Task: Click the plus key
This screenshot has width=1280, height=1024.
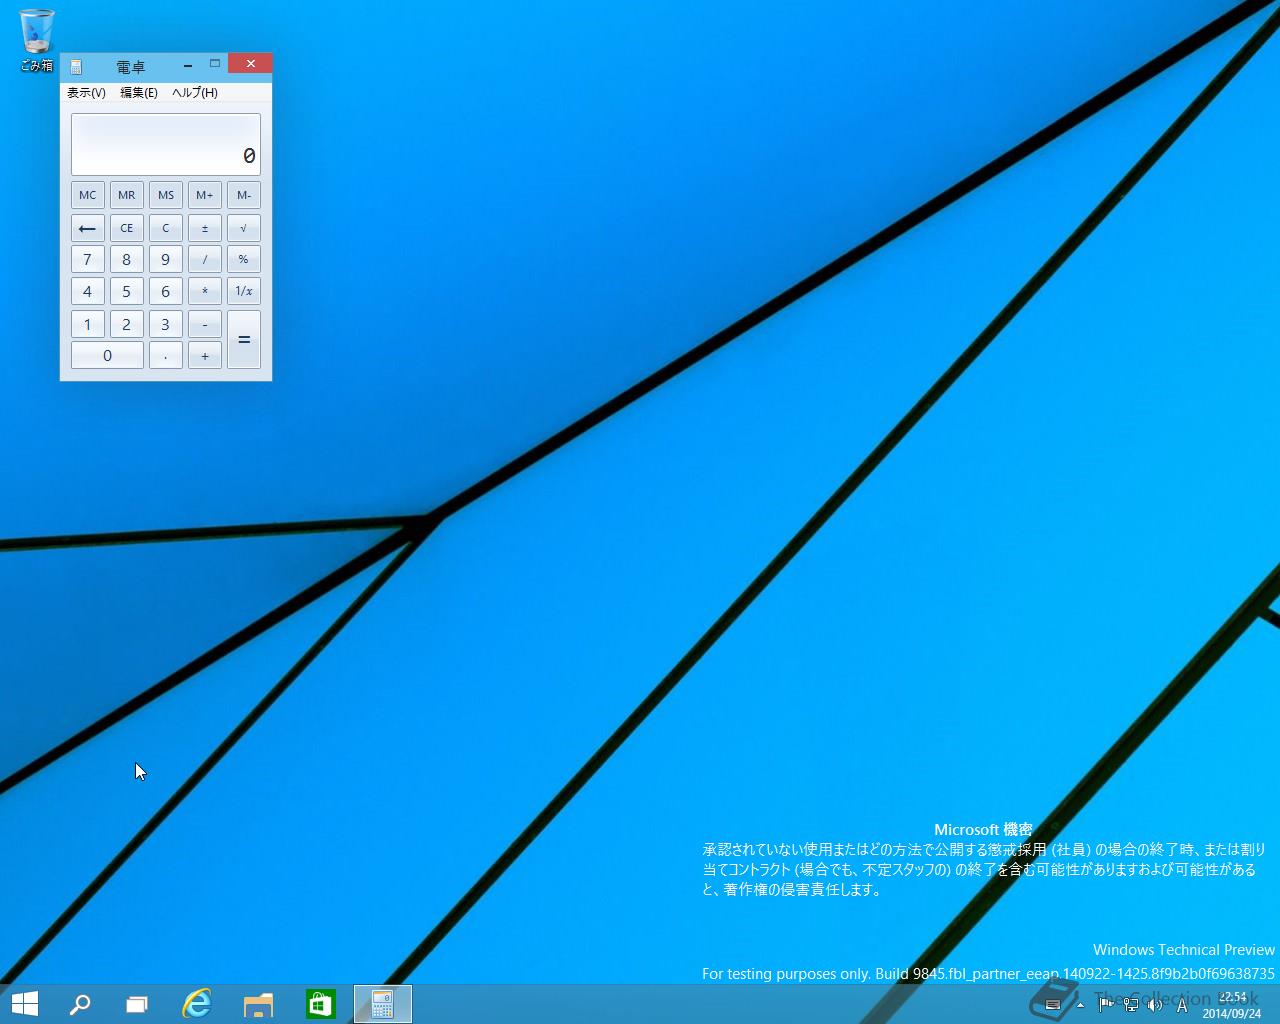Action: point(205,356)
